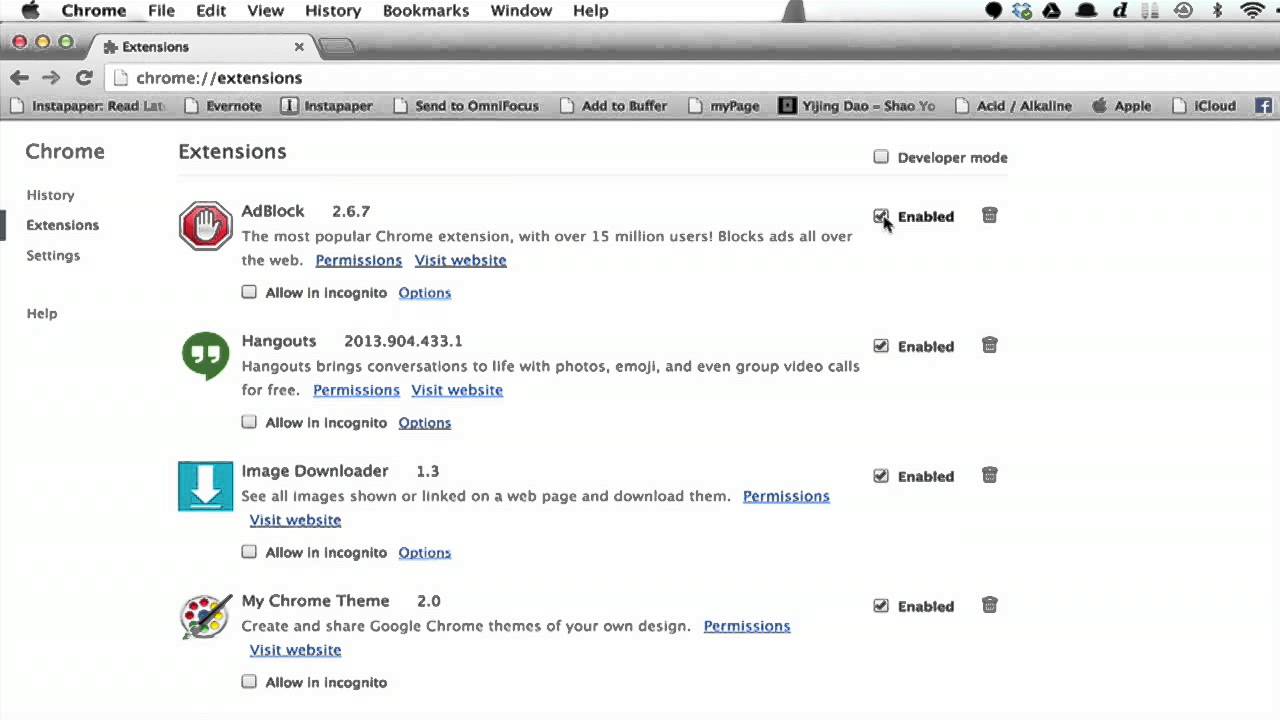Allow Image Downloader in incognito
This screenshot has width=1280, height=720.
coord(249,552)
